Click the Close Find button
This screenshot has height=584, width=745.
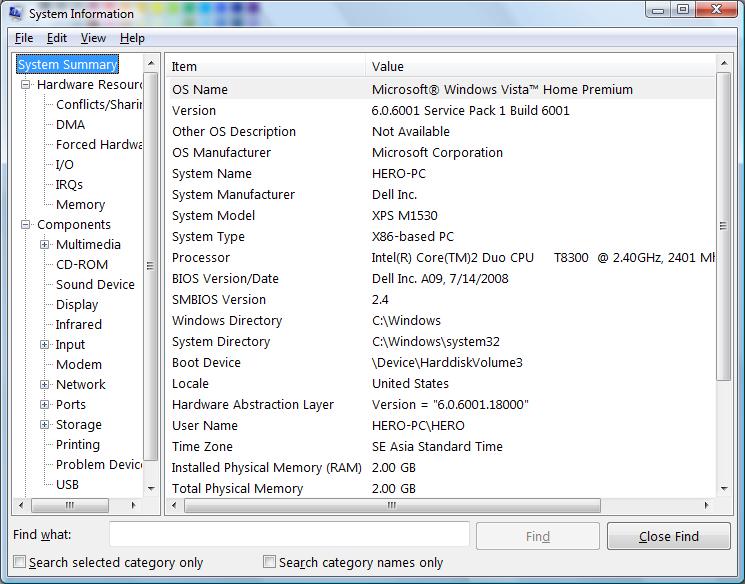point(669,536)
